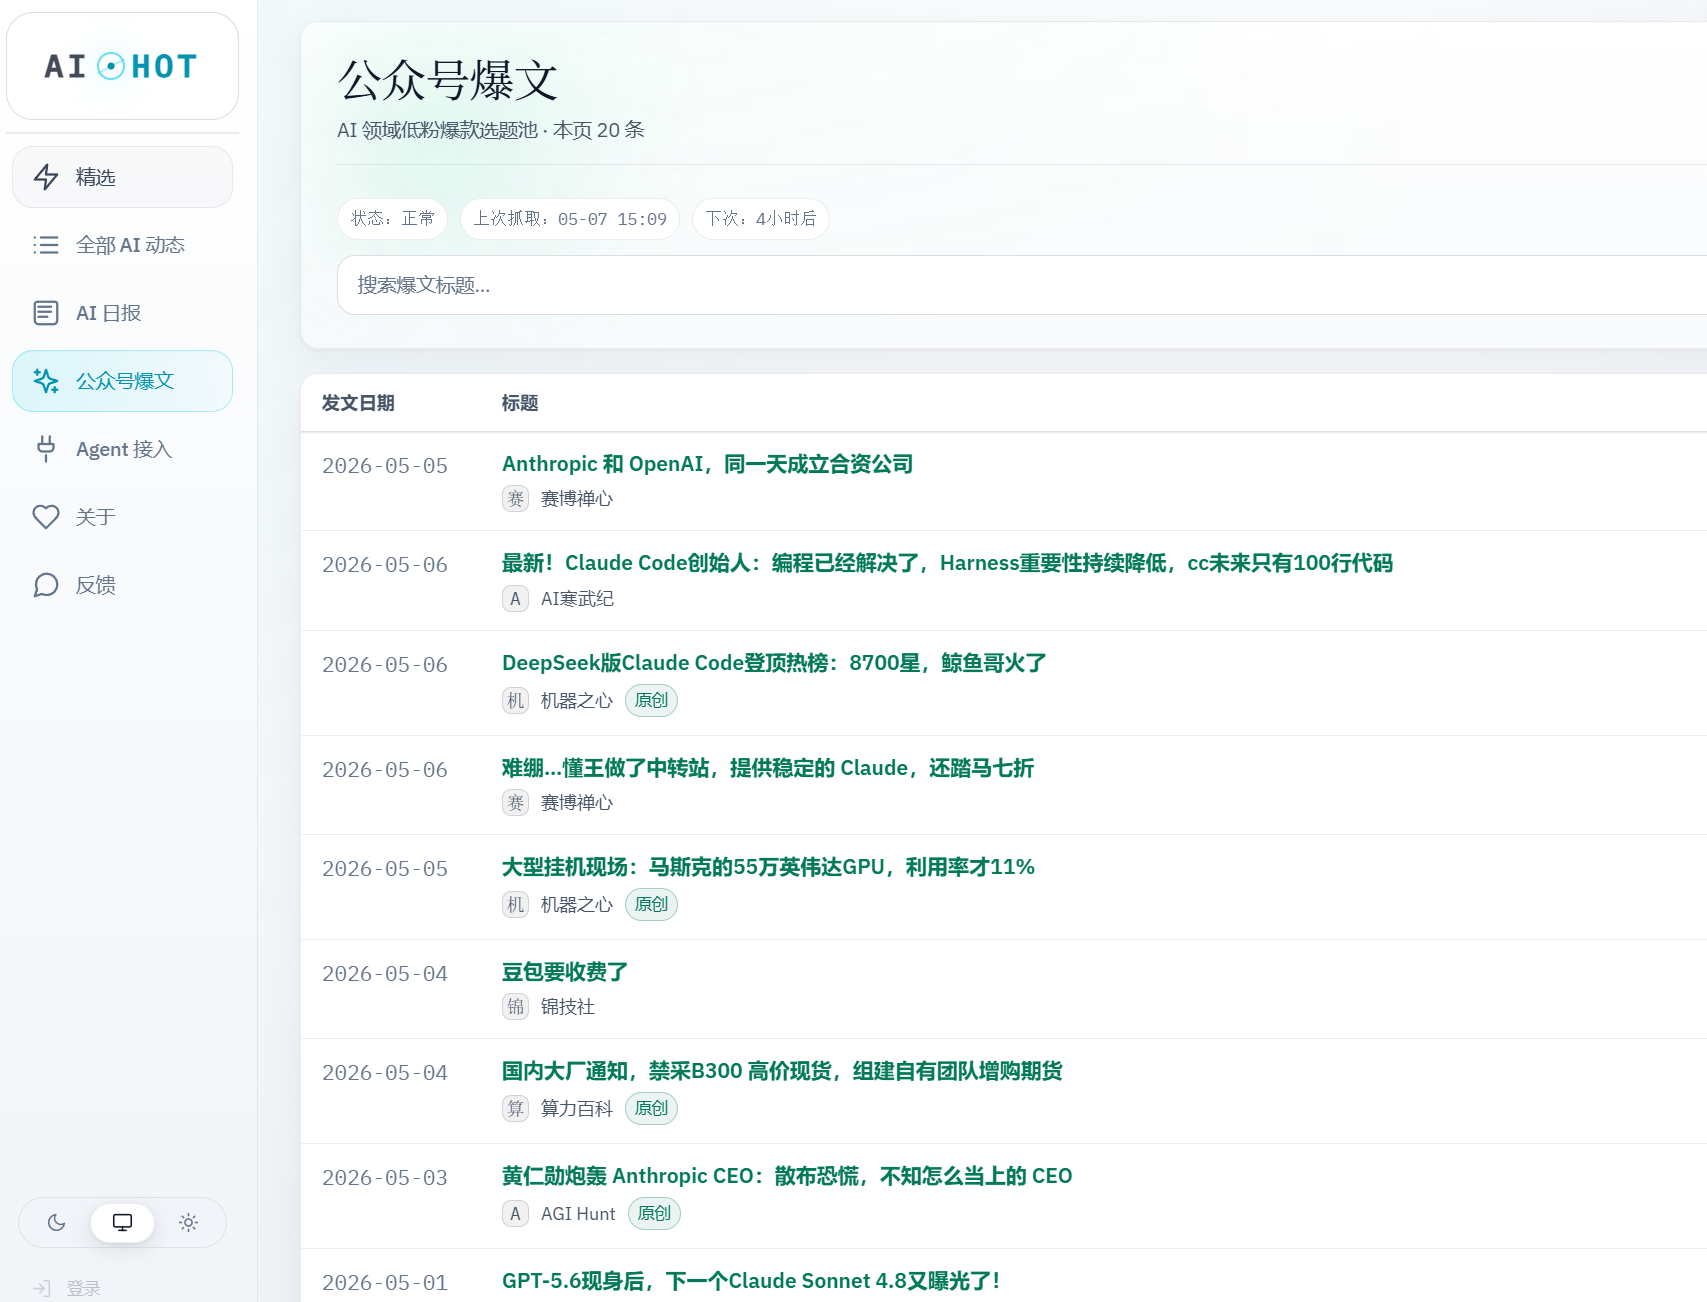Open article 豆包要收费了
The image size is (1707, 1302).
click(565, 972)
